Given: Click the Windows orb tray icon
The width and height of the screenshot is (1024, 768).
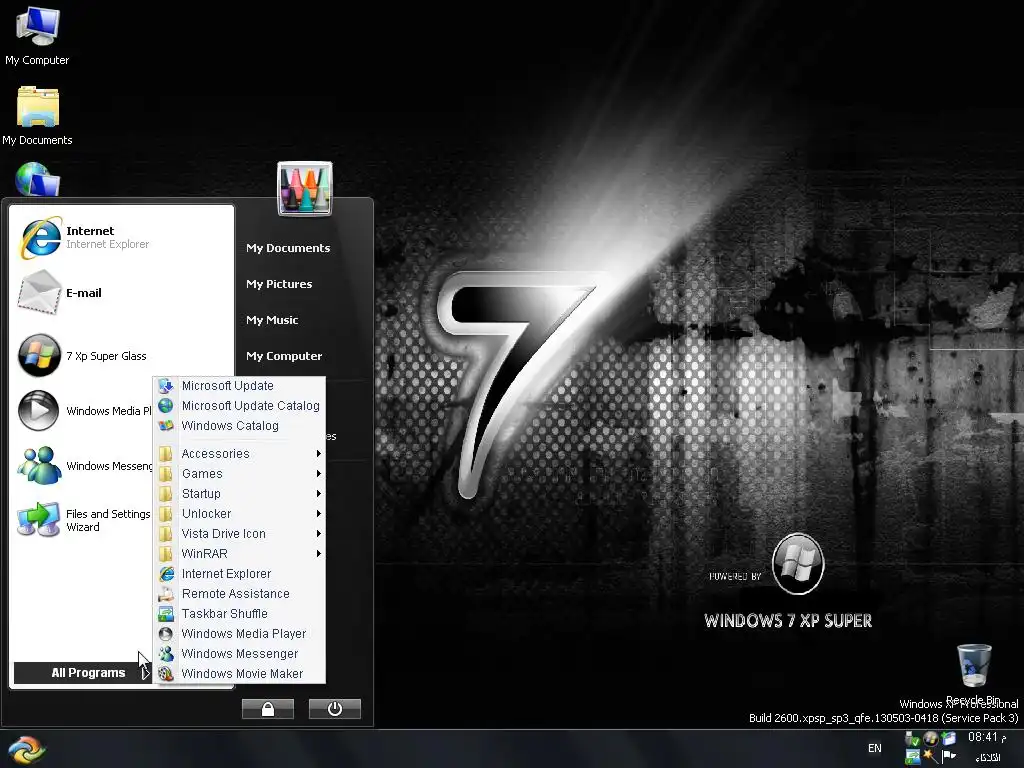Looking at the screenshot, I should [931, 739].
